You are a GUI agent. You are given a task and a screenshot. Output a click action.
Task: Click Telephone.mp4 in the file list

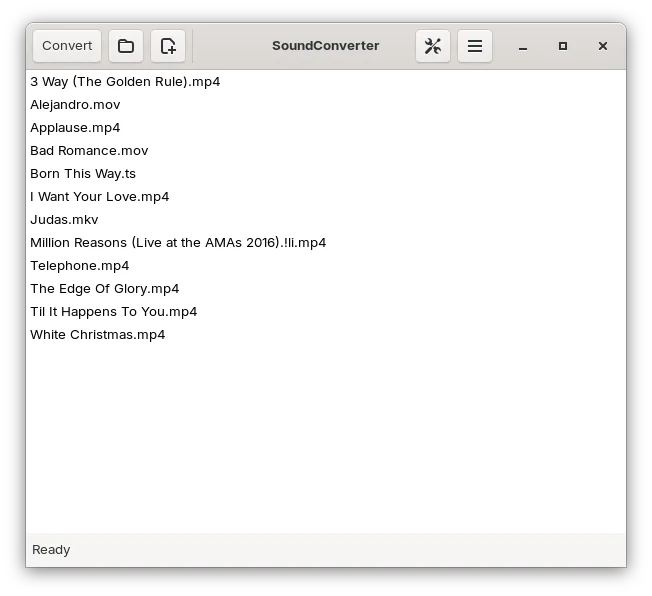(x=80, y=266)
